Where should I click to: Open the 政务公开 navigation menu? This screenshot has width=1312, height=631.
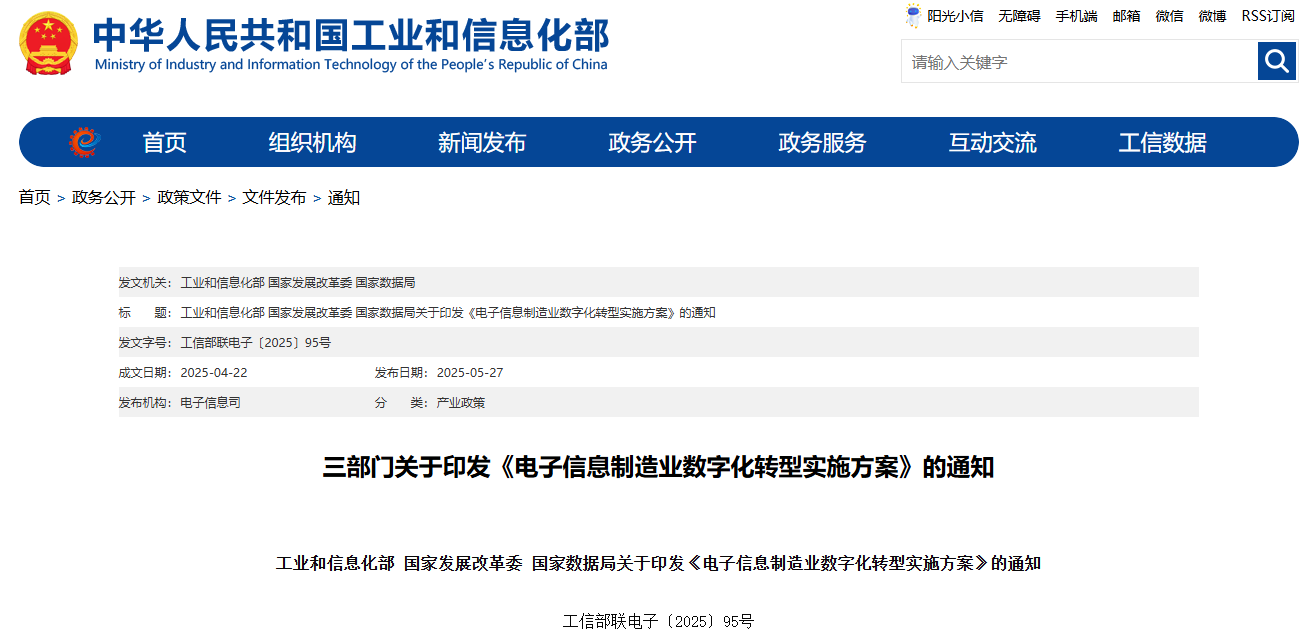coord(650,142)
